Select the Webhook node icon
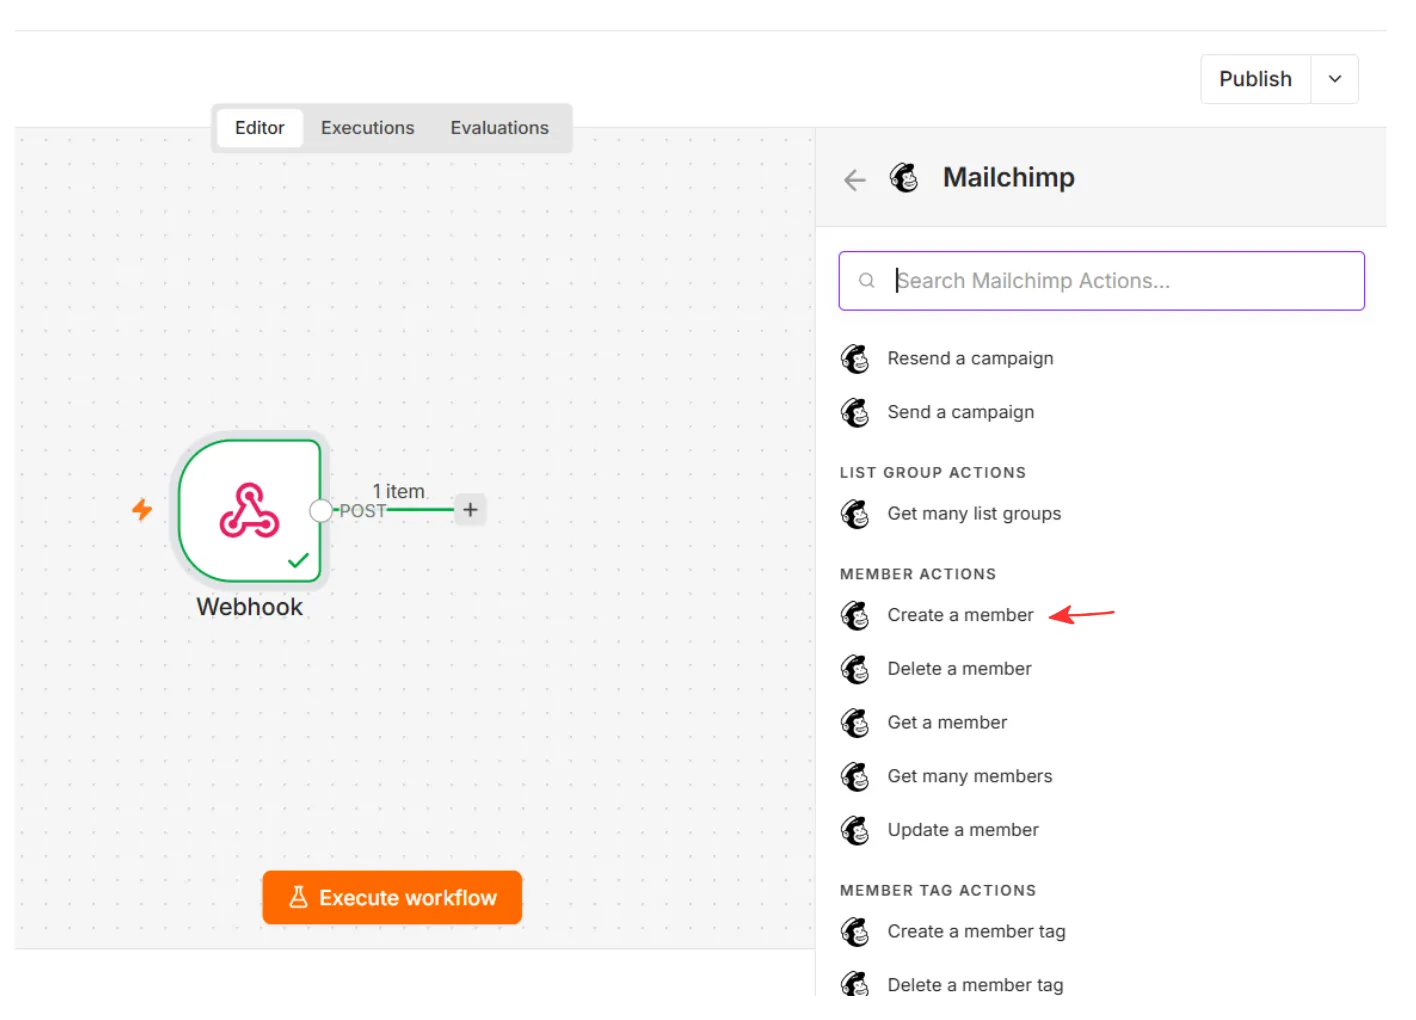Viewport: 1416px width, 1020px height. 249,511
